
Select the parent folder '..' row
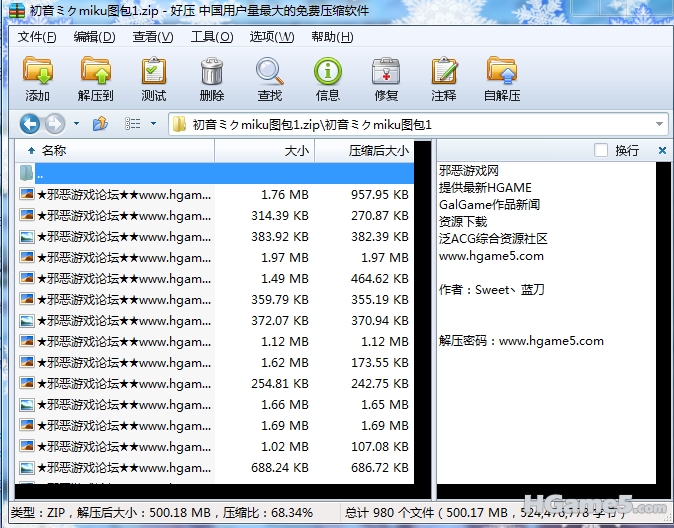(215, 173)
